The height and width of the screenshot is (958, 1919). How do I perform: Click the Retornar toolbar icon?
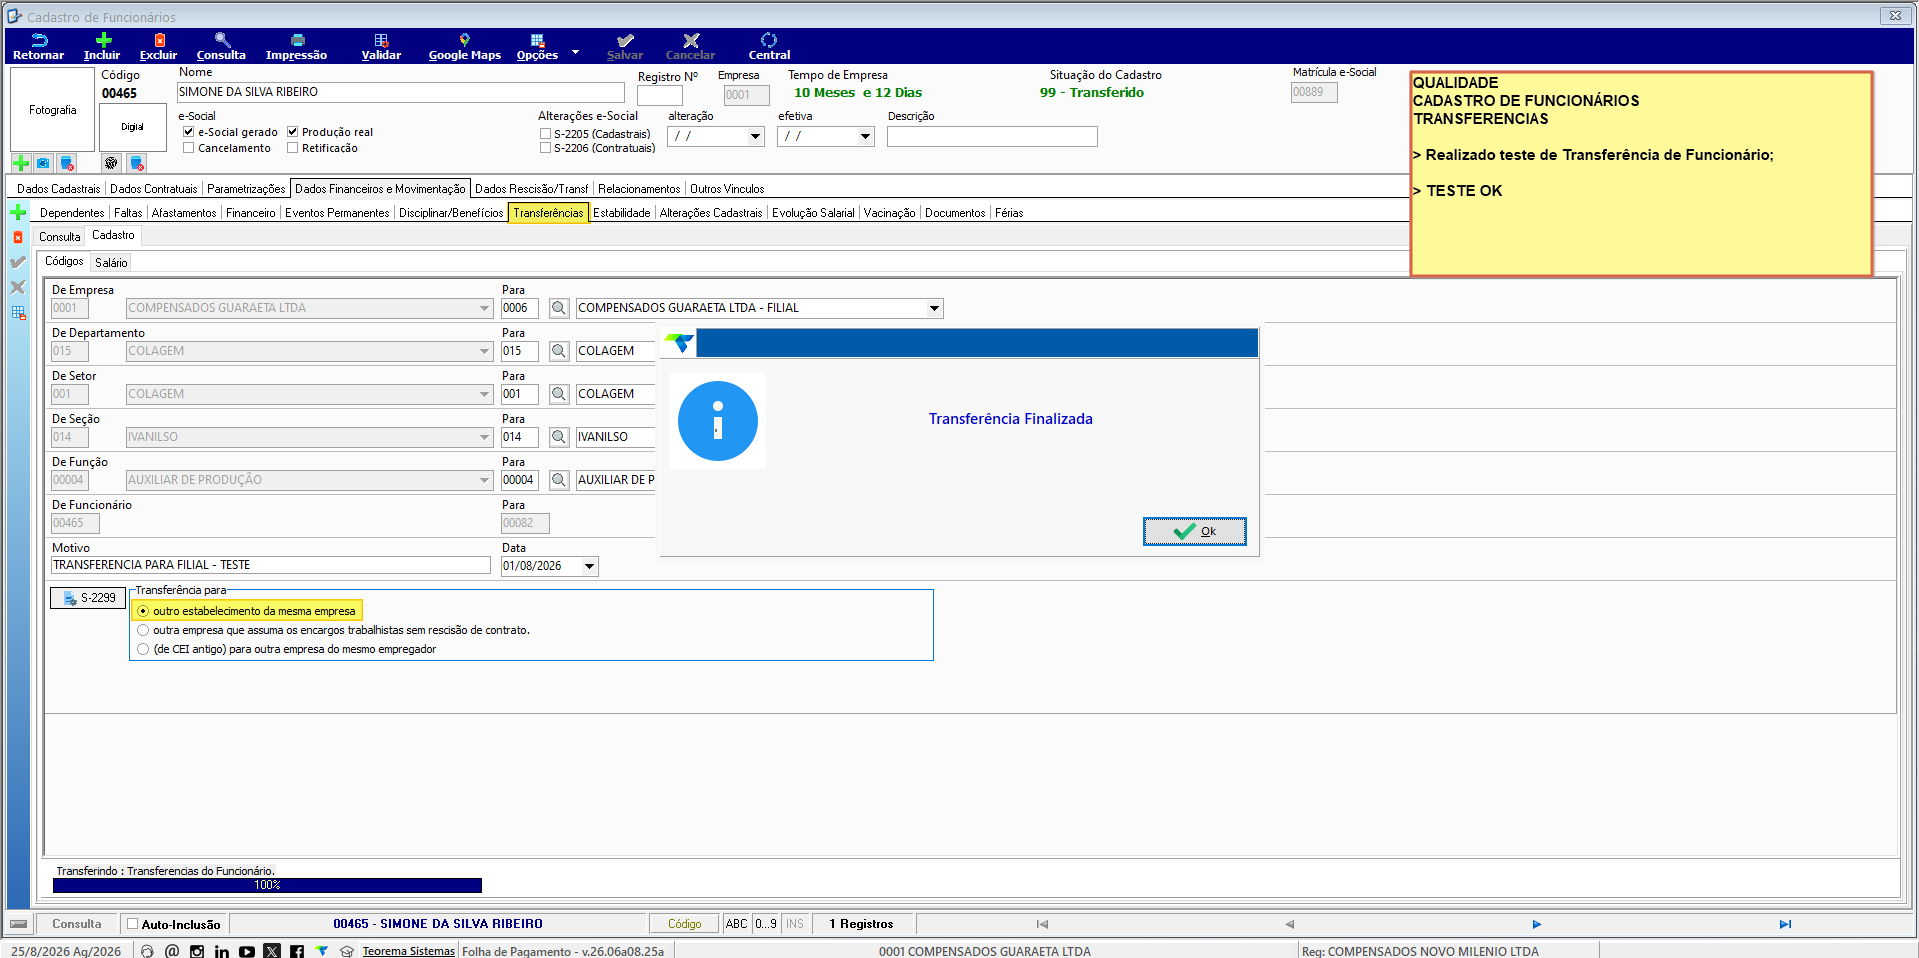click(38, 46)
